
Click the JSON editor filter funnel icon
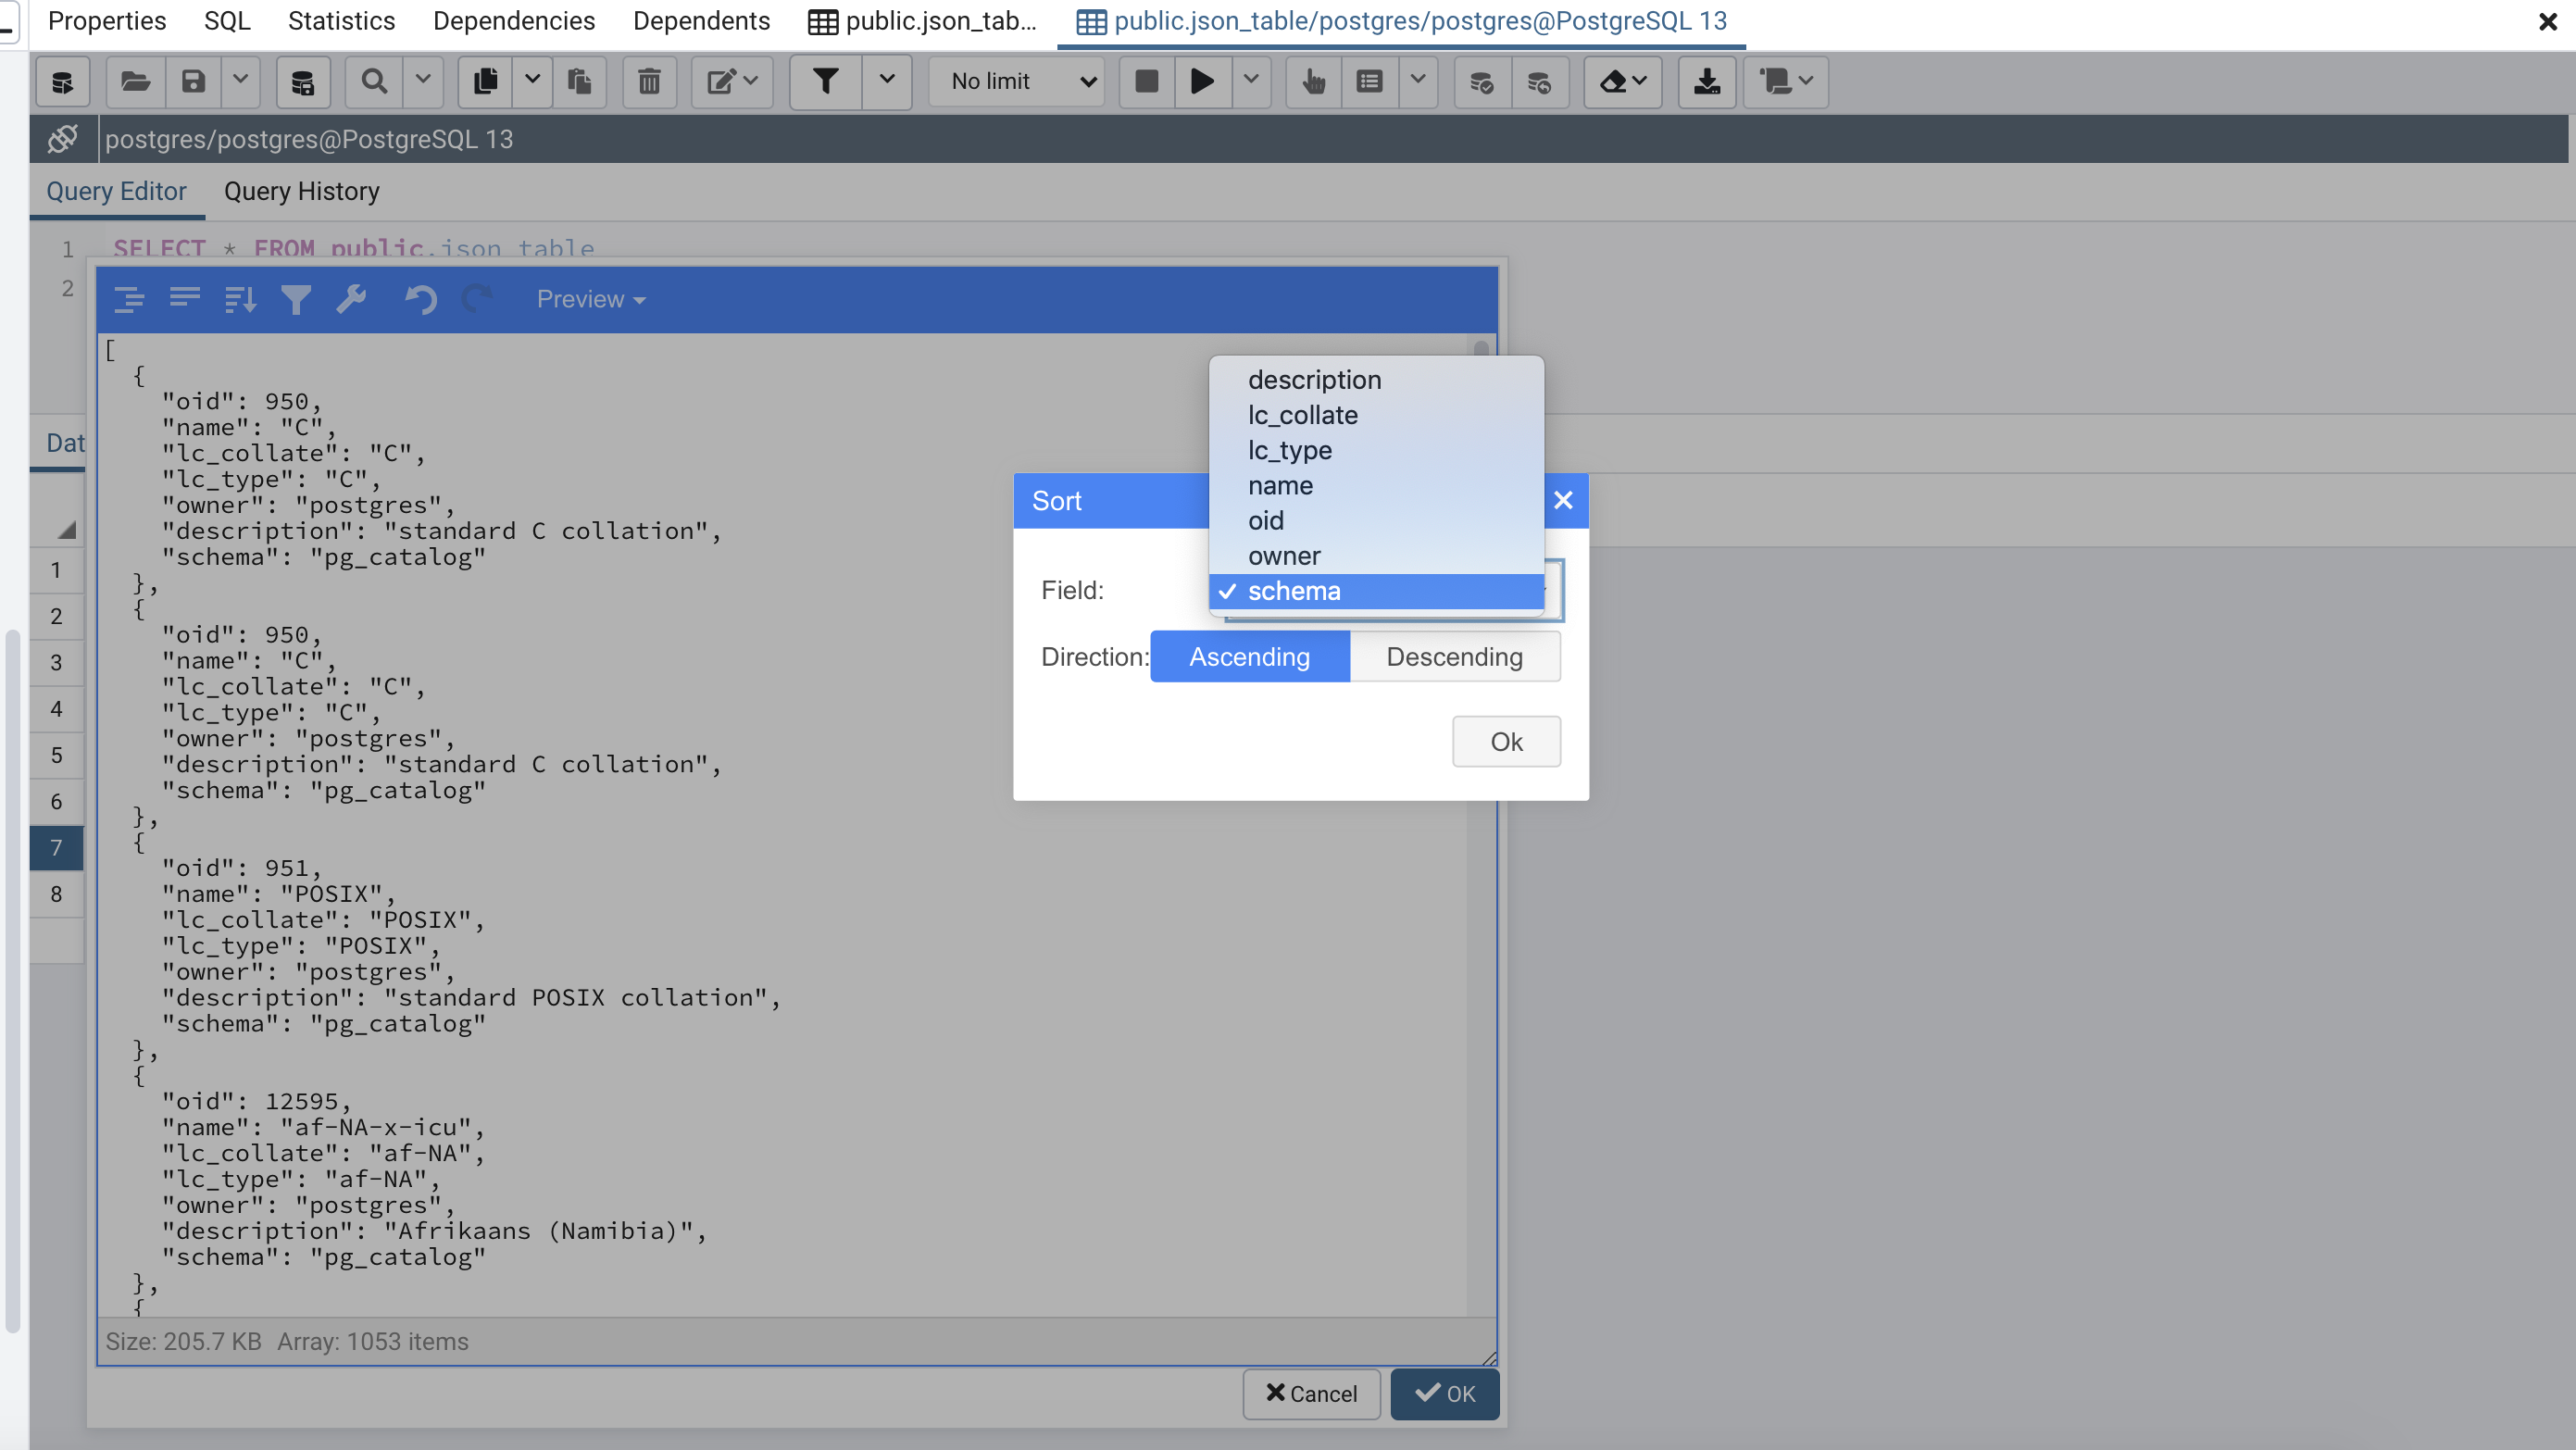point(296,299)
